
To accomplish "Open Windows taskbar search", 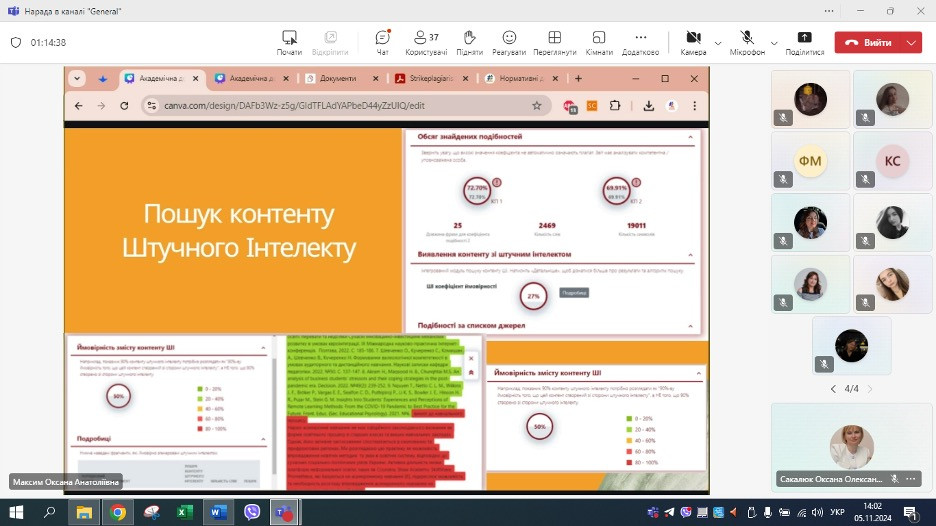I will click(x=50, y=512).
